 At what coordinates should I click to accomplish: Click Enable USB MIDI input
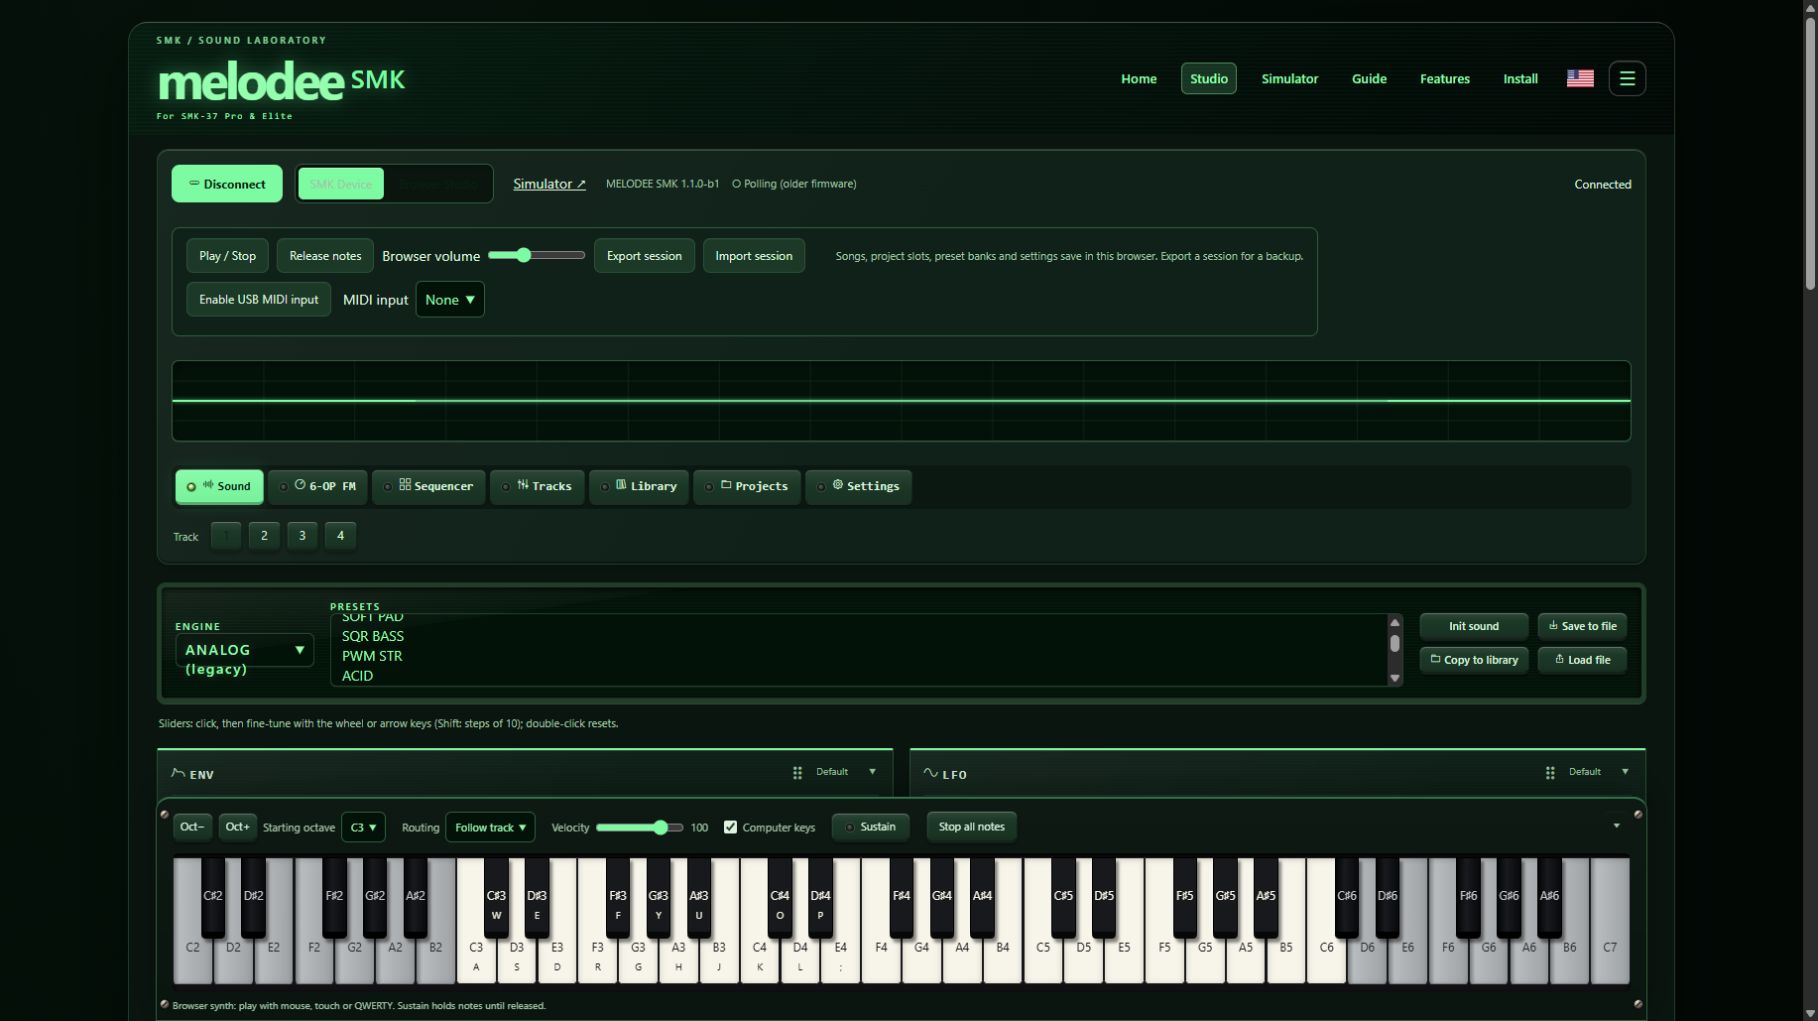[258, 300]
